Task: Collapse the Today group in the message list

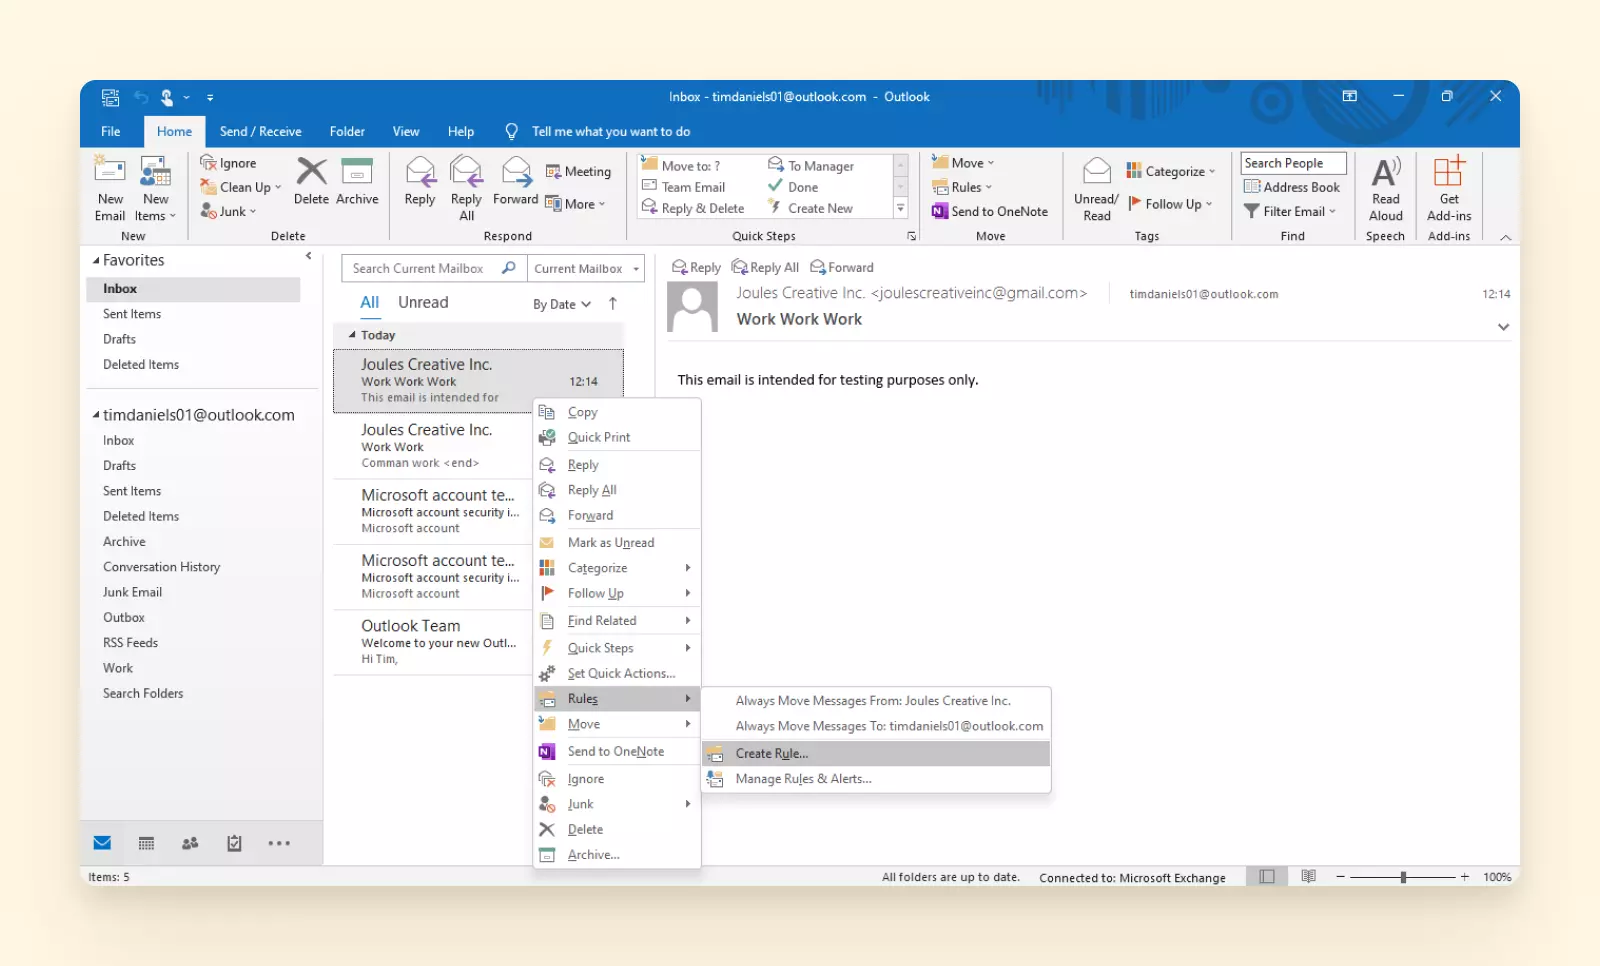Action: 352,335
